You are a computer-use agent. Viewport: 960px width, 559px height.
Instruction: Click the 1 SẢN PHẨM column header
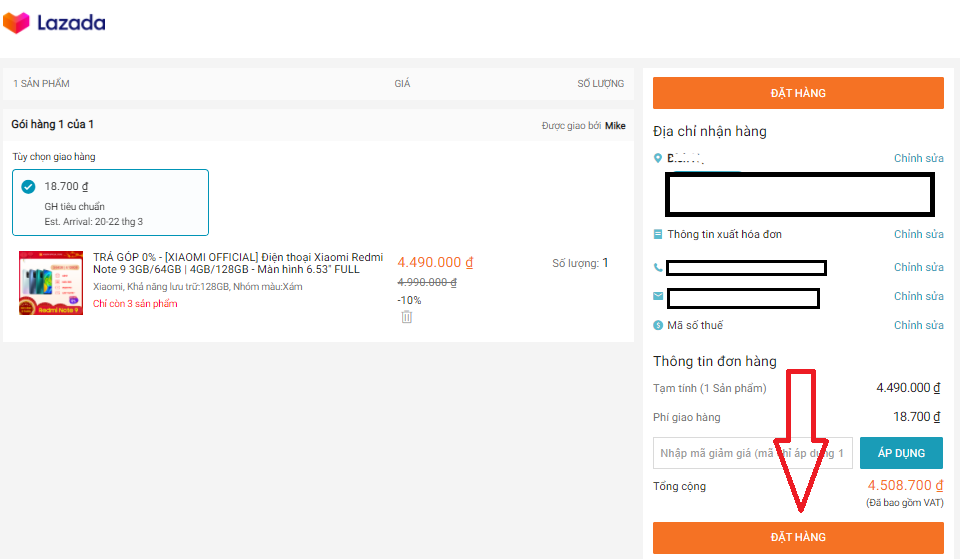[x=41, y=83]
